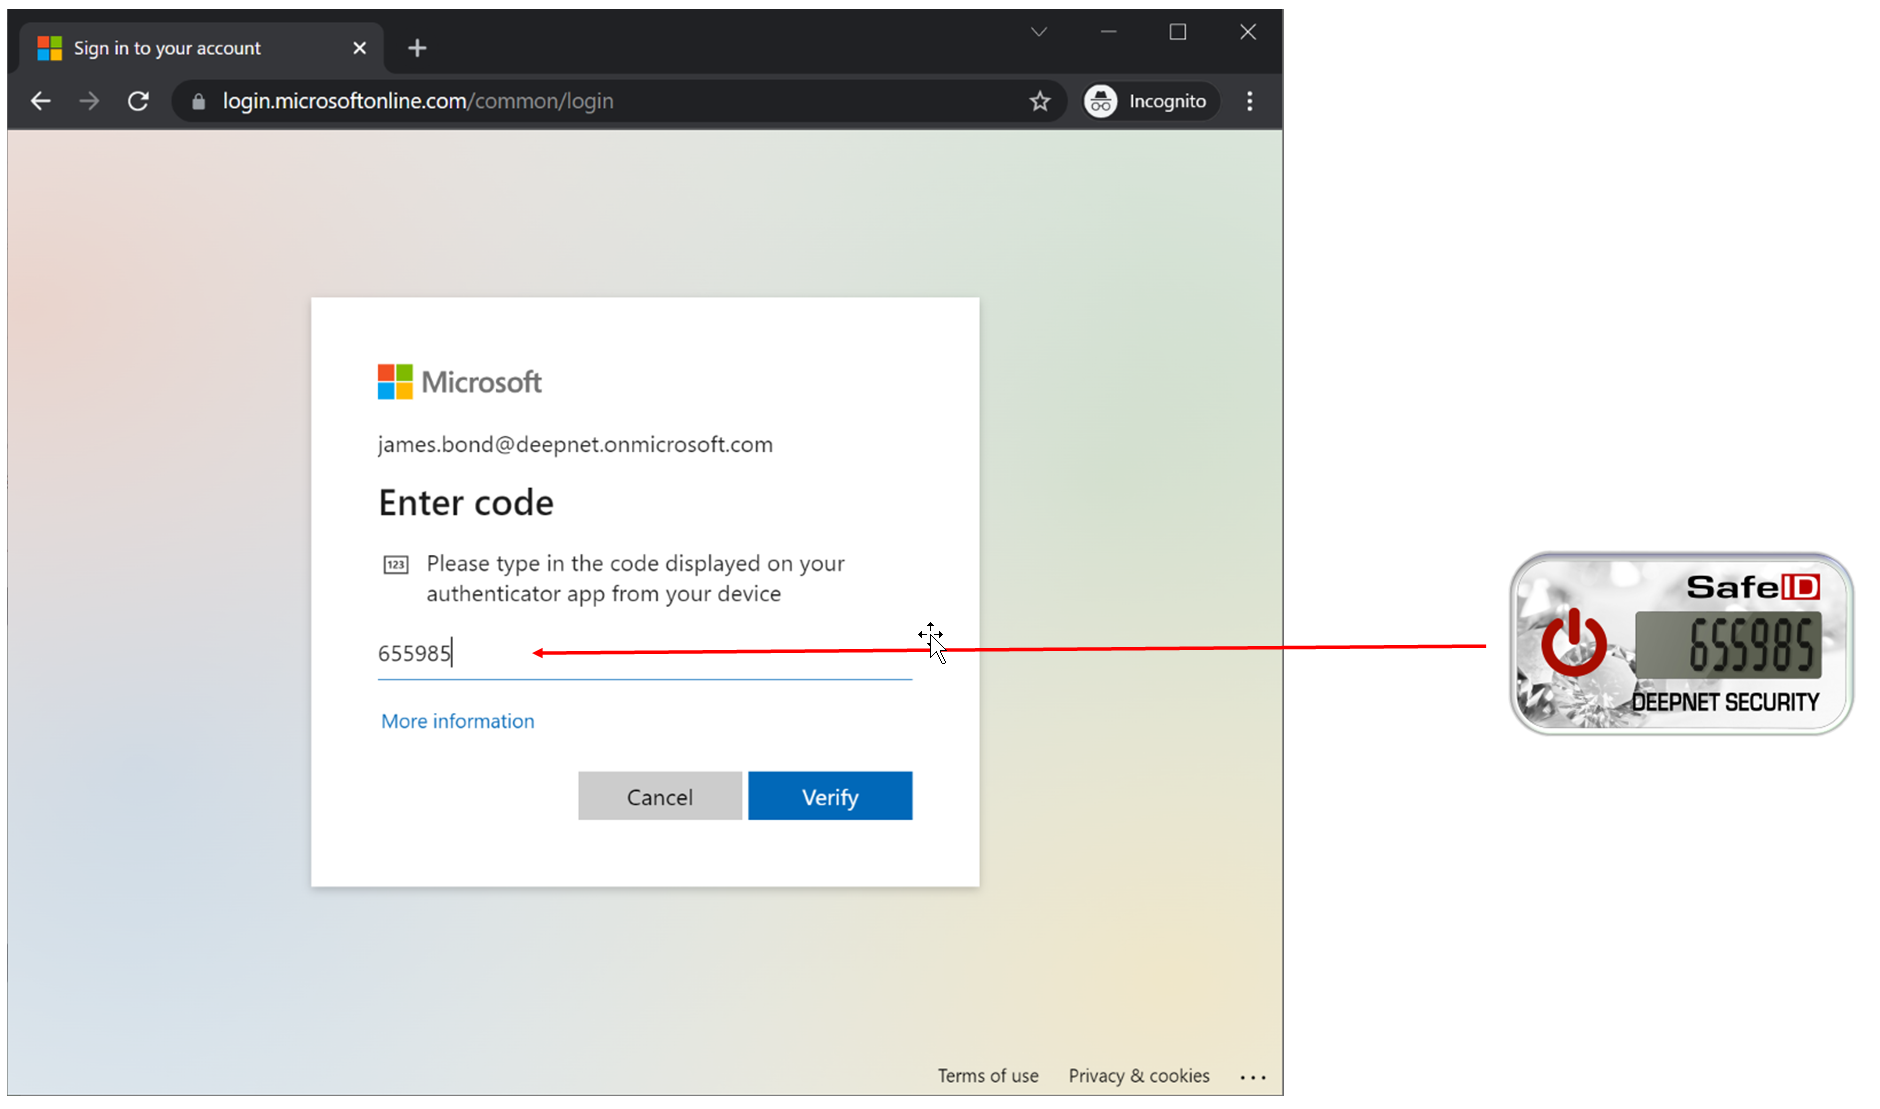Image resolution: width=1880 pixels, height=1109 pixels.
Task: Click the Microsoft favicon on the tab
Action: click(50, 48)
